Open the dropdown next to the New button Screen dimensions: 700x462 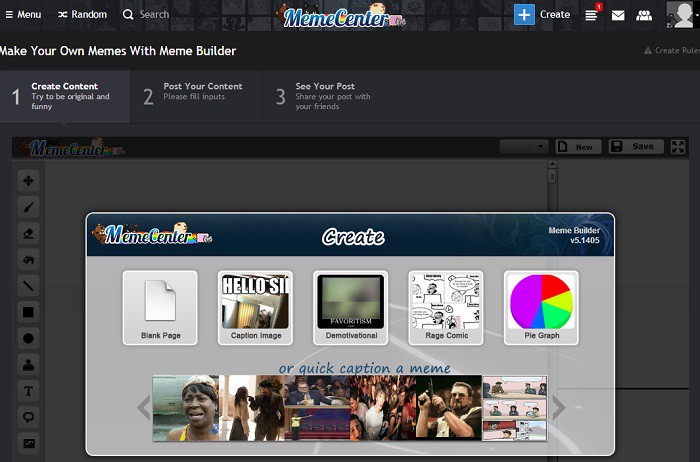524,147
